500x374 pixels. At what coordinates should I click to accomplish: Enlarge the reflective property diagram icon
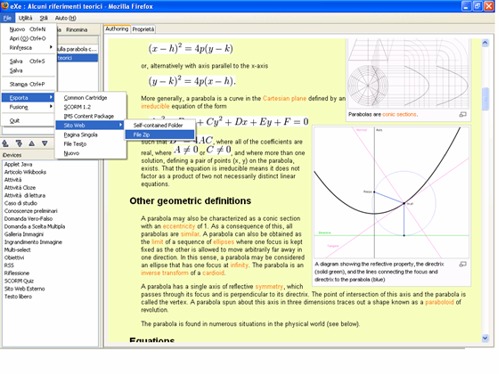pos(463,264)
